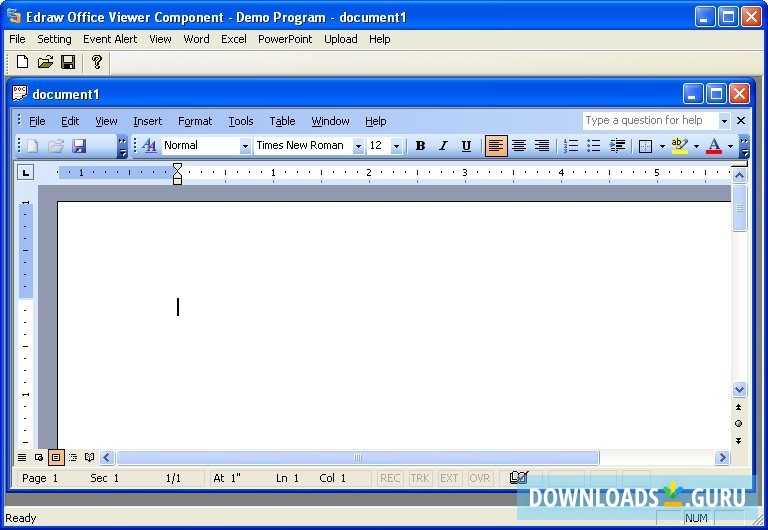
Task: Open the font size 12 dropdown
Action: pos(396,146)
